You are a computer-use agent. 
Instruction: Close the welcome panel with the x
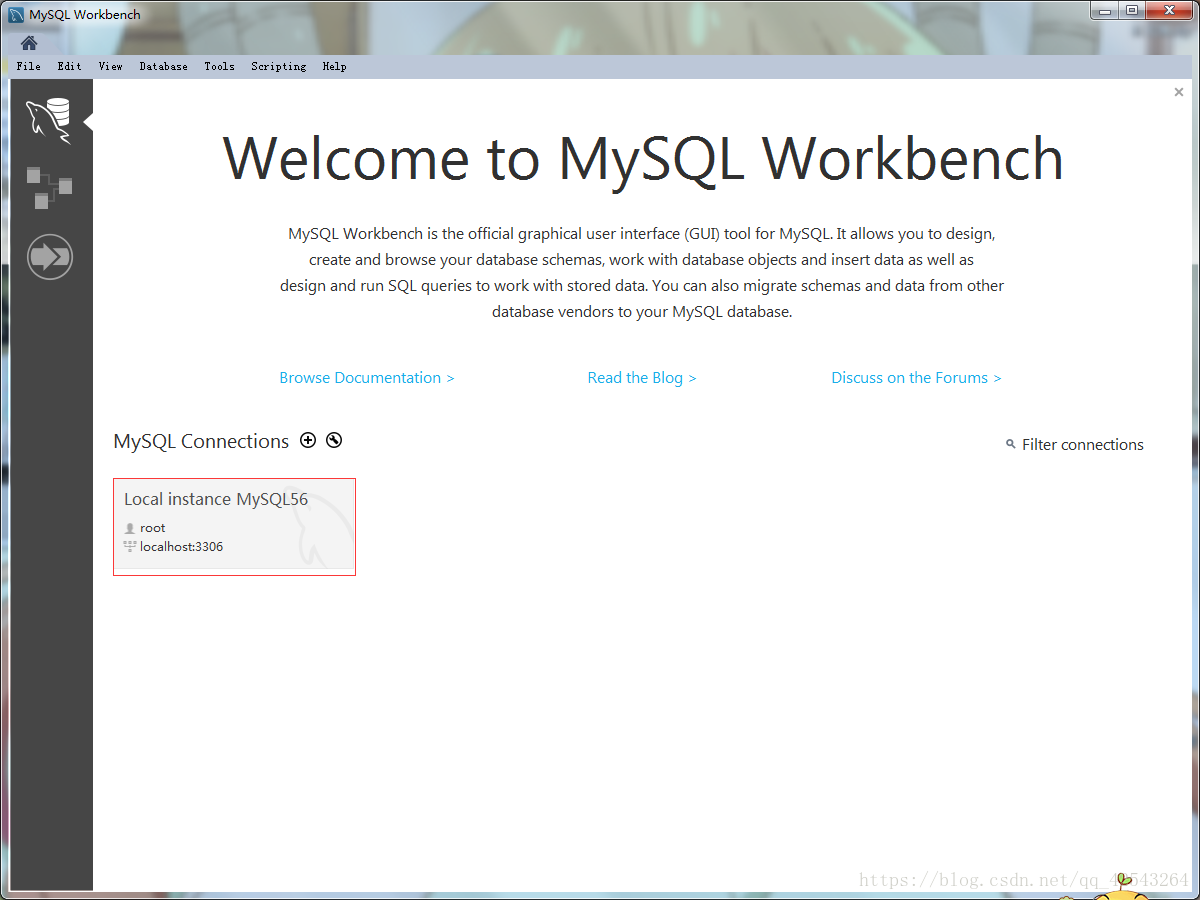(x=1179, y=92)
